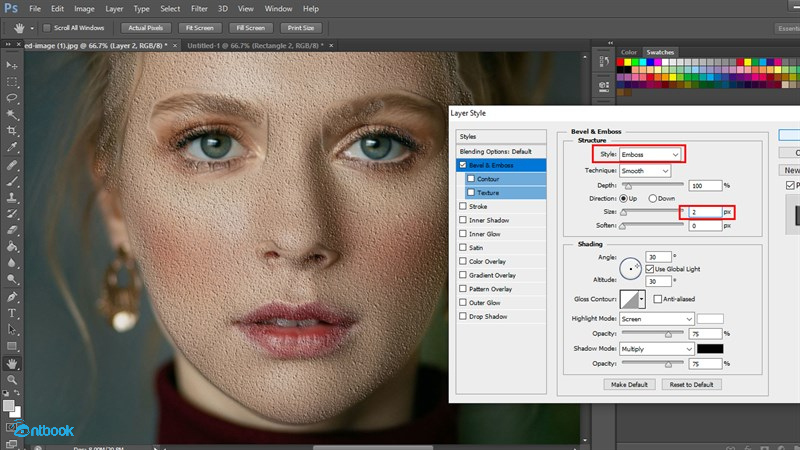Switch to the Untitled-1 document tab
The width and height of the screenshot is (800, 450).
pyautogui.click(x=250, y=46)
